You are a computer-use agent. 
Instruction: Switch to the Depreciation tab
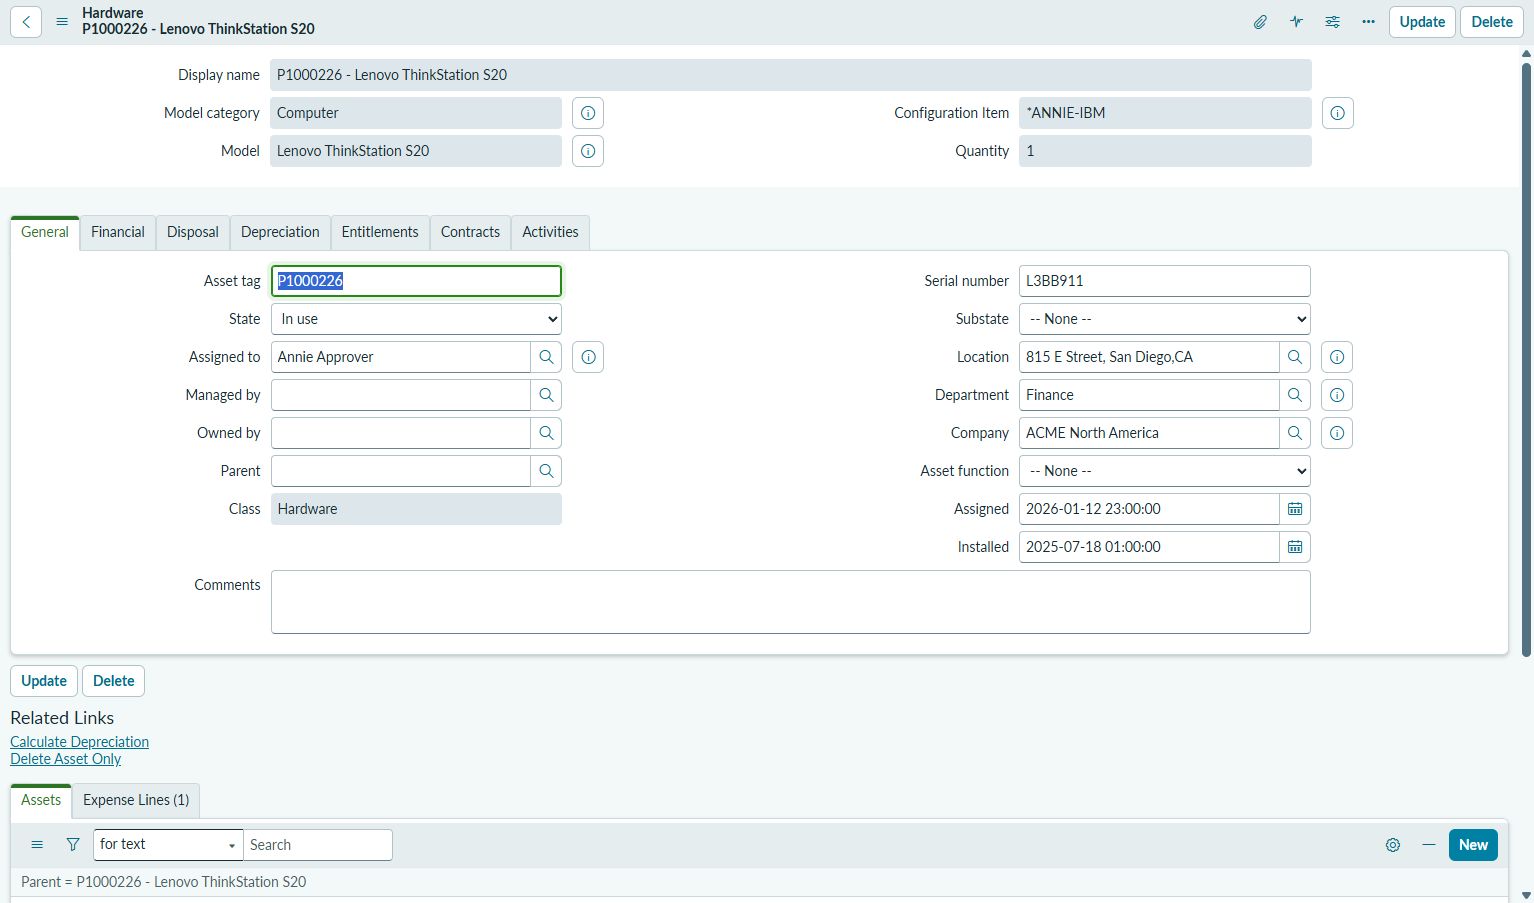coord(280,232)
